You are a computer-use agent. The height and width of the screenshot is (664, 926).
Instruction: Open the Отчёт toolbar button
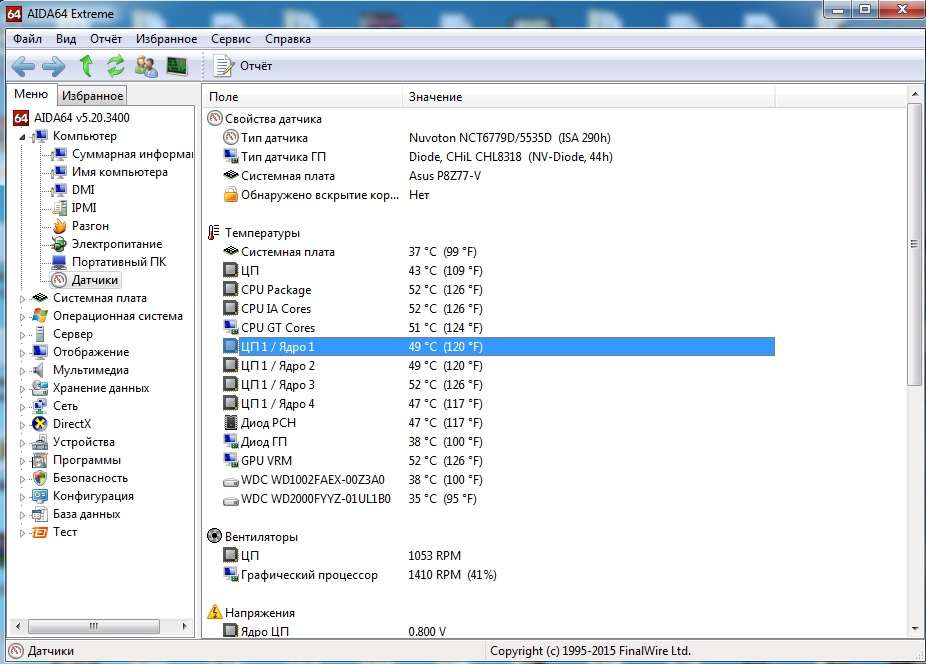(243, 66)
